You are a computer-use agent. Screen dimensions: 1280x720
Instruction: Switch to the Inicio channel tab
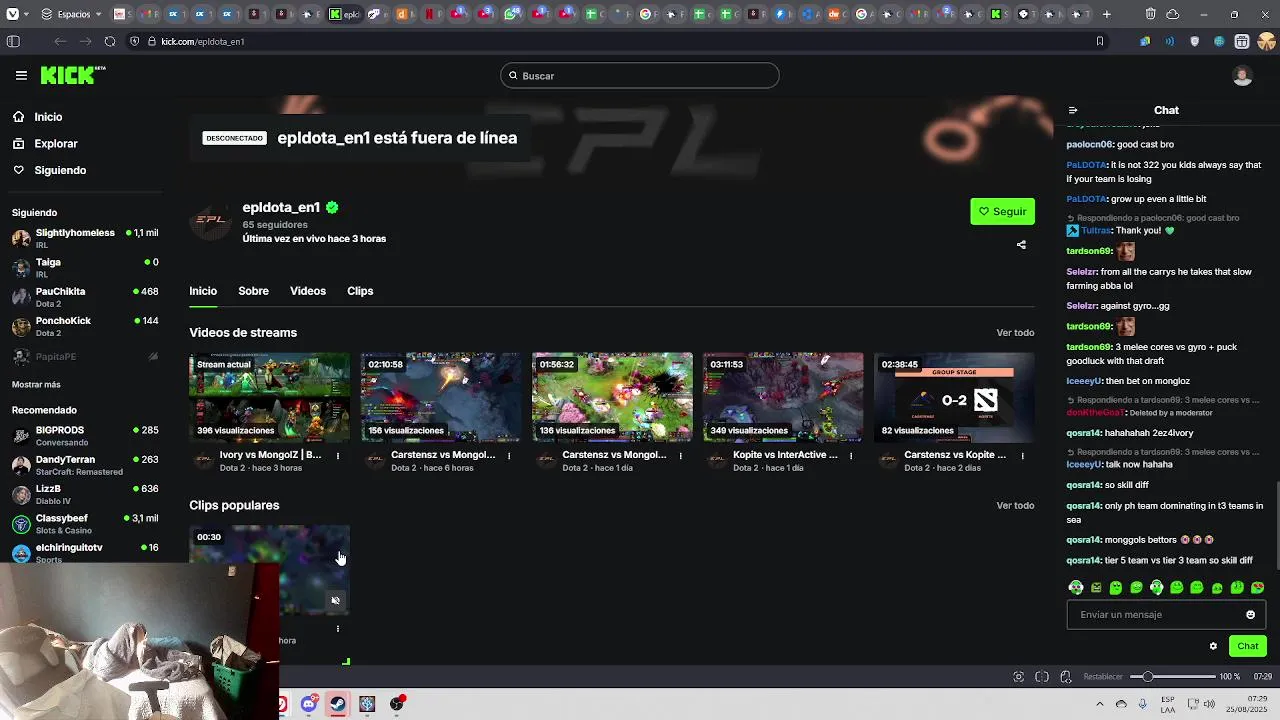[x=203, y=291]
